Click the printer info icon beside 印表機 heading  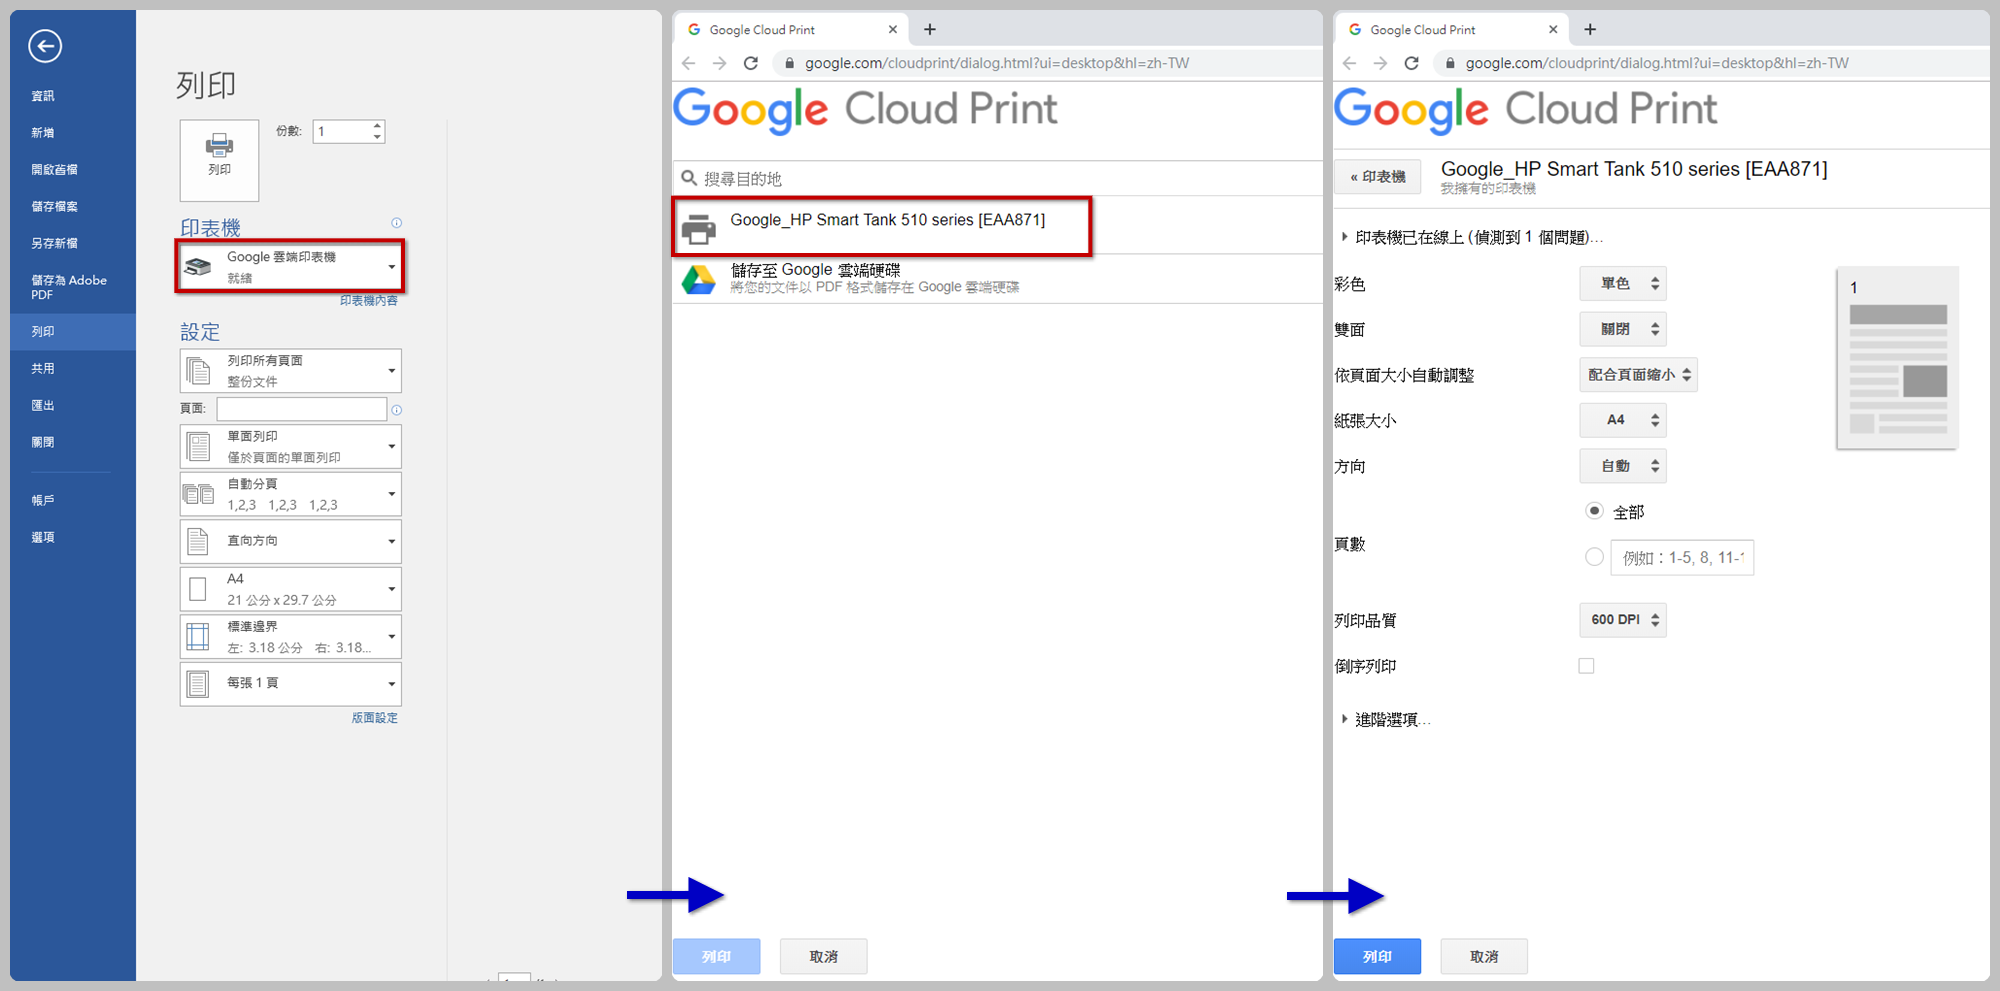tap(396, 223)
